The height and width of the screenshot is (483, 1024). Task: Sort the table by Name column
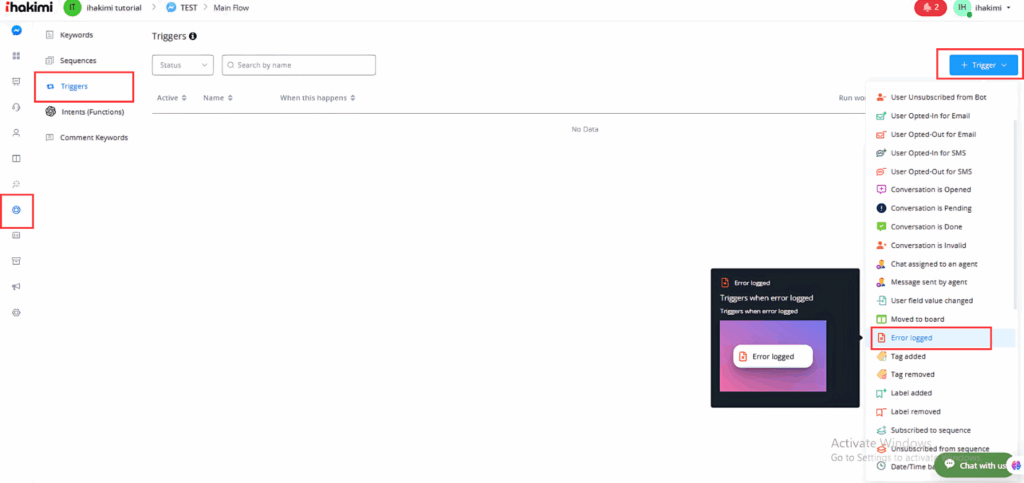pos(217,98)
